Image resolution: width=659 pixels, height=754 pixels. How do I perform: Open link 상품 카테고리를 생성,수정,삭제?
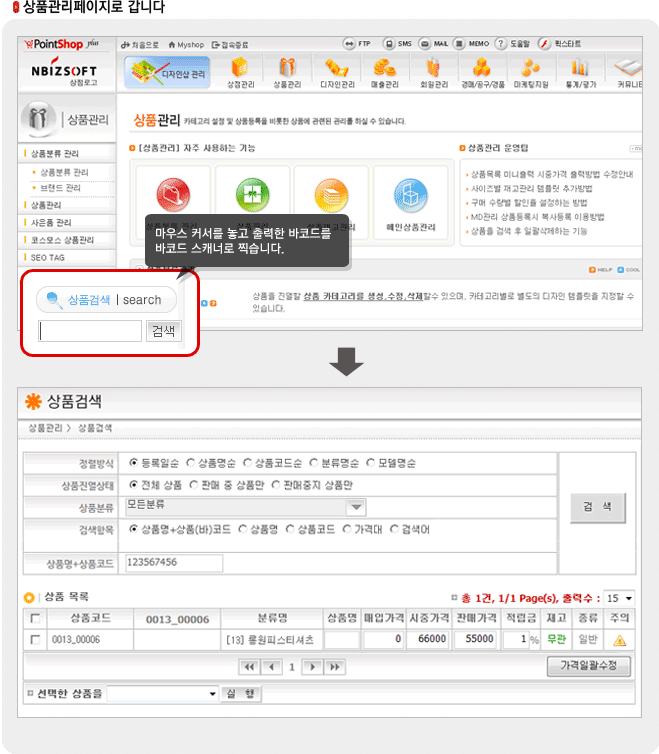[363, 296]
